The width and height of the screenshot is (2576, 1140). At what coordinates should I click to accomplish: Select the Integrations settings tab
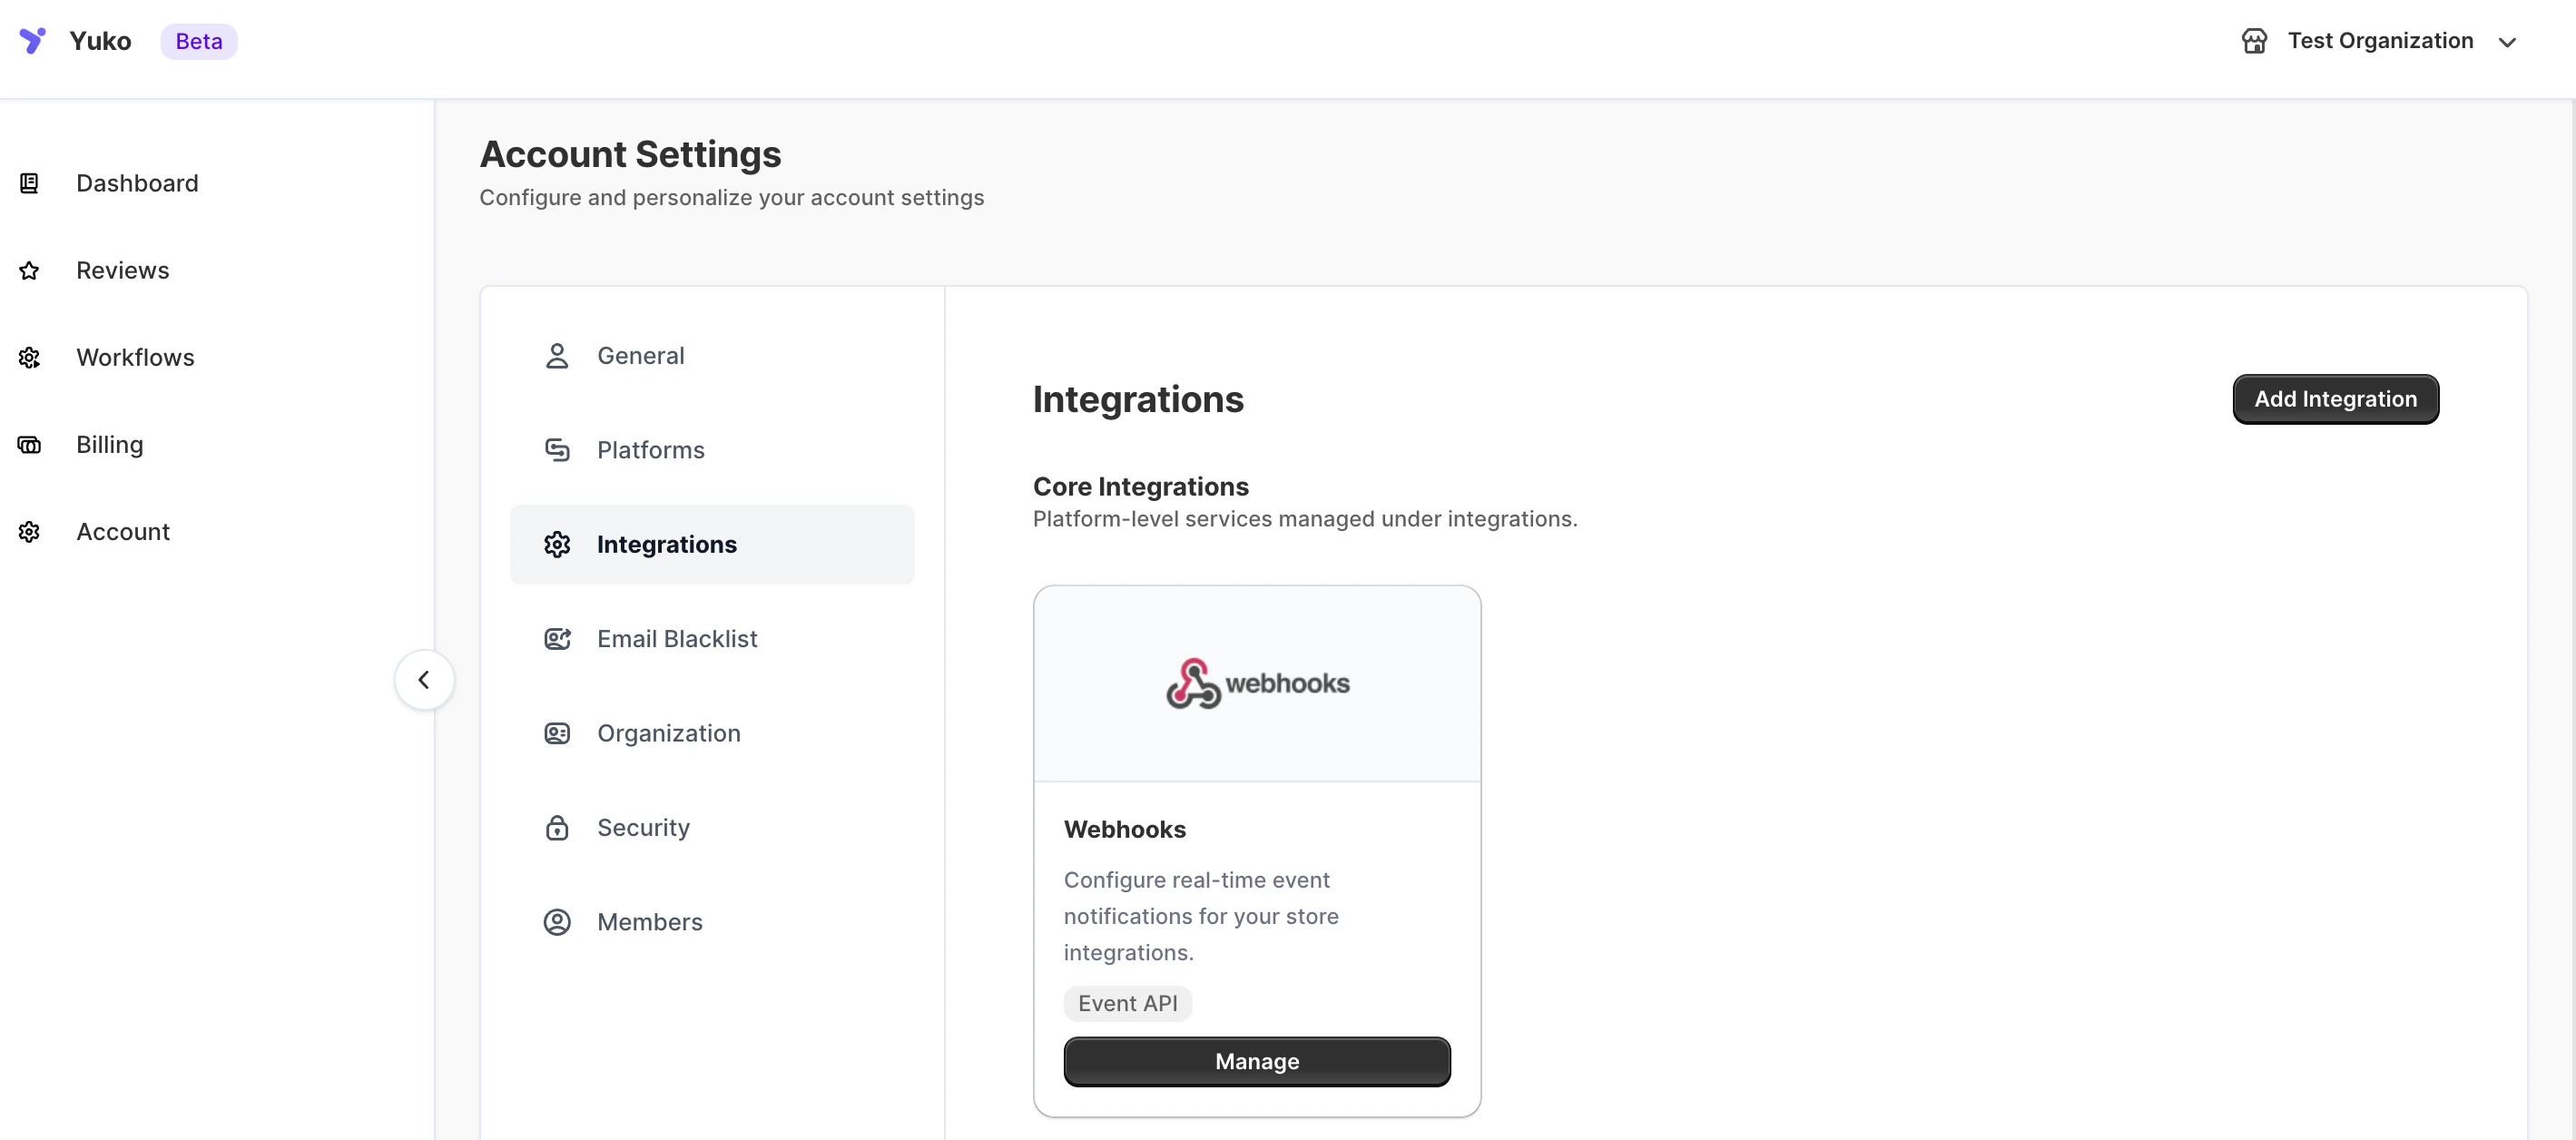click(712, 544)
